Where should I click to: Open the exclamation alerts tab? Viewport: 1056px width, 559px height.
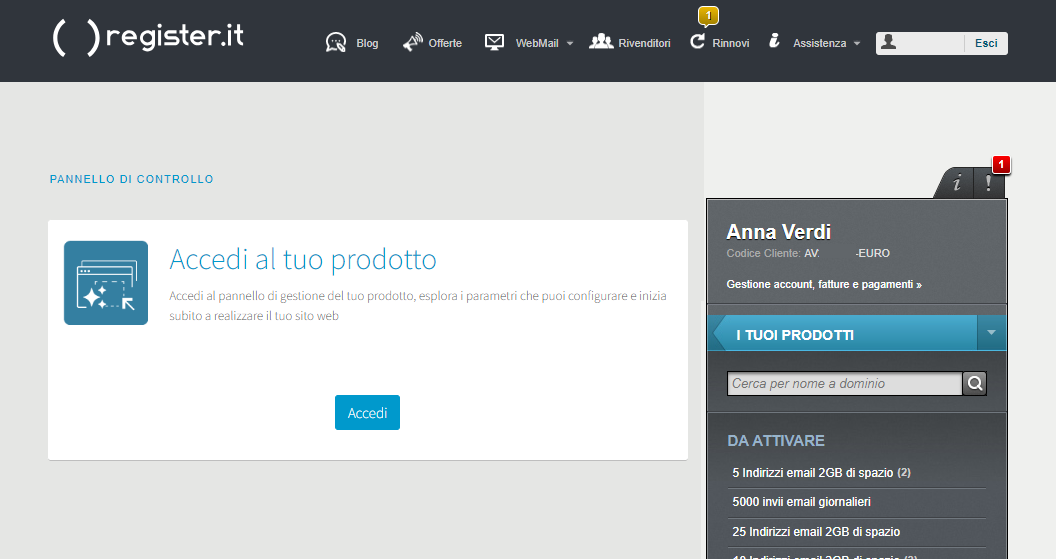(x=988, y=183)
